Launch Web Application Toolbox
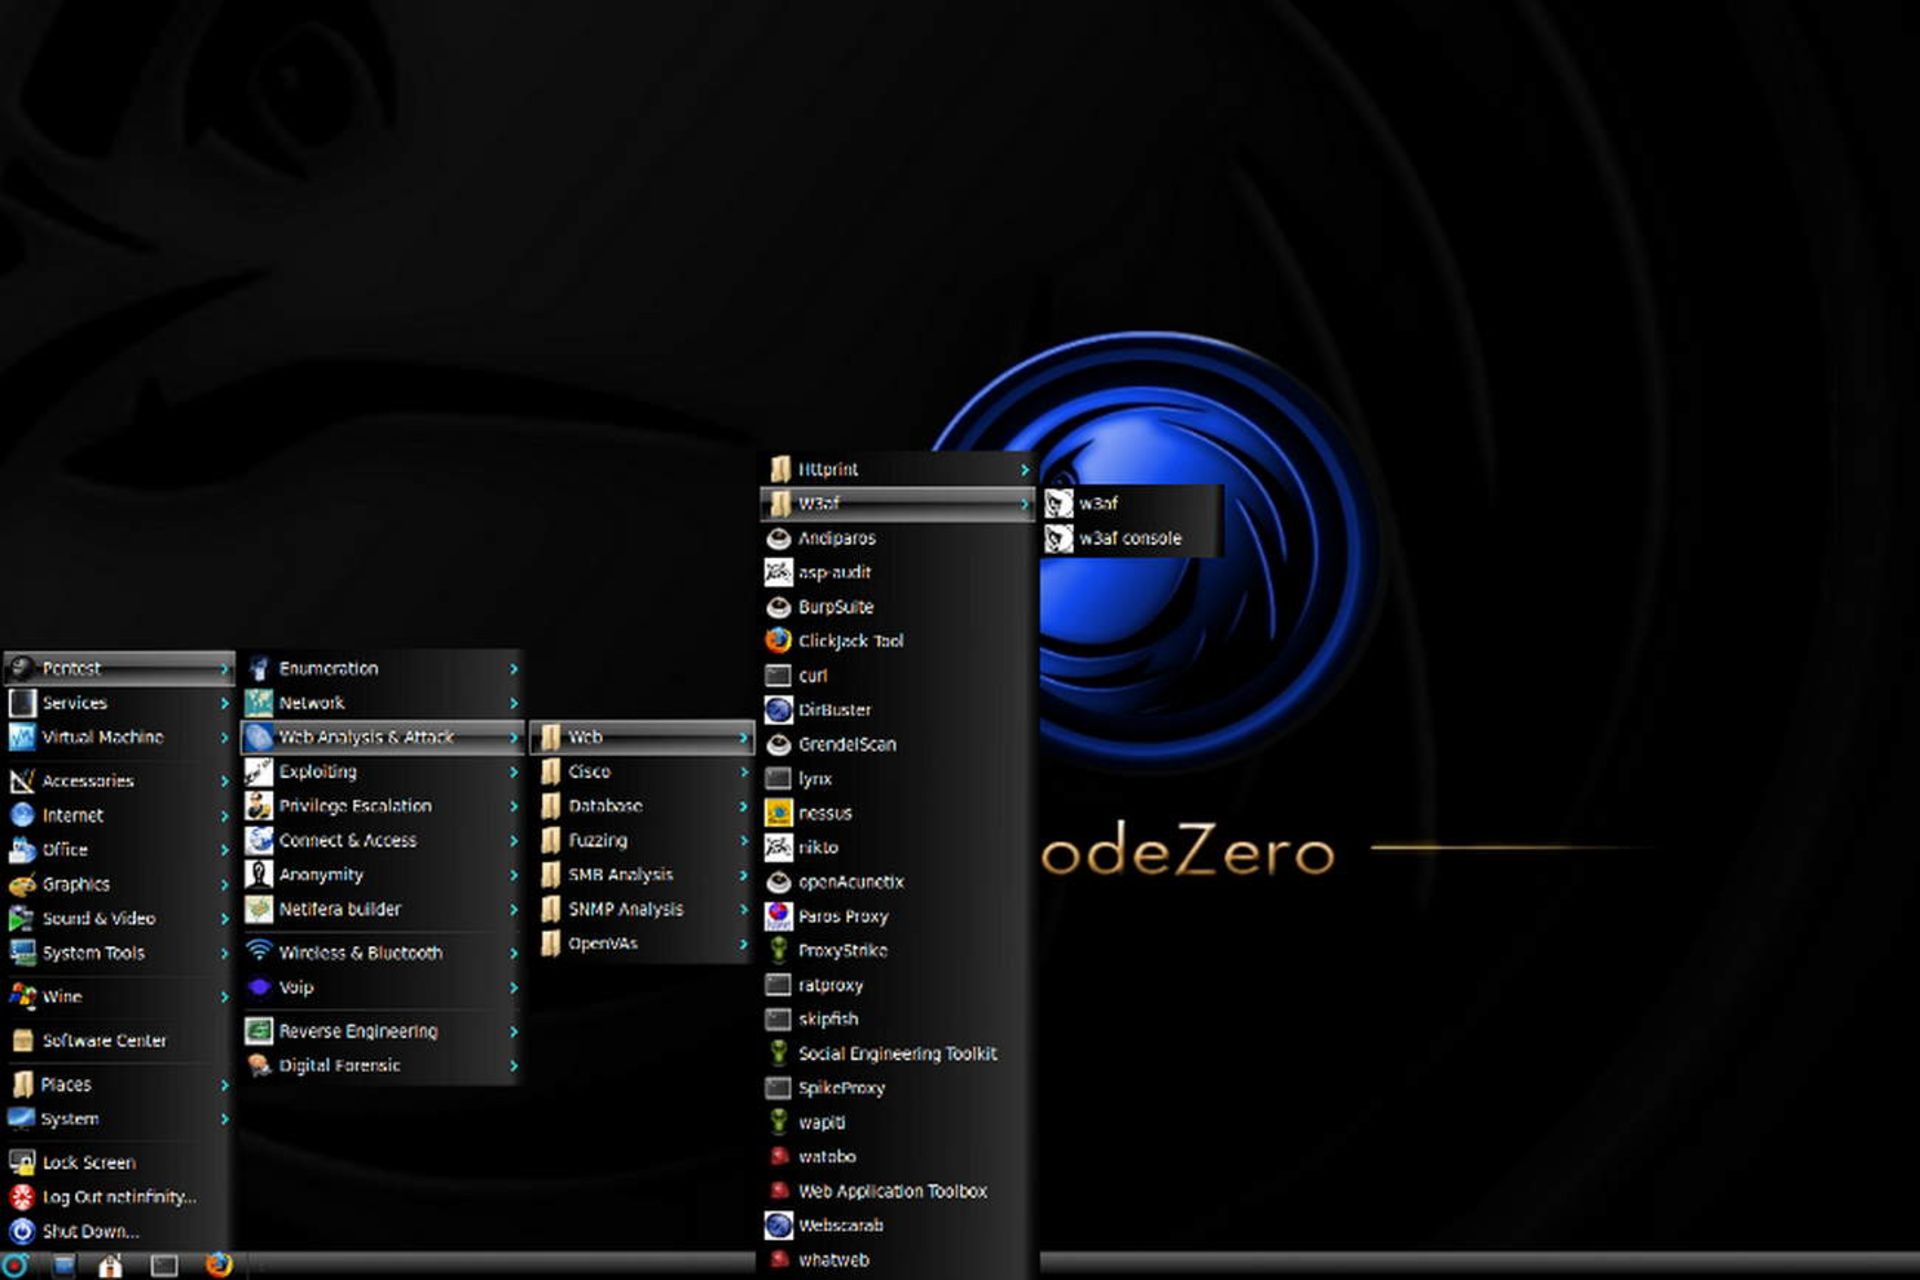1920x1280 pixels. [x=897, y=1191]
